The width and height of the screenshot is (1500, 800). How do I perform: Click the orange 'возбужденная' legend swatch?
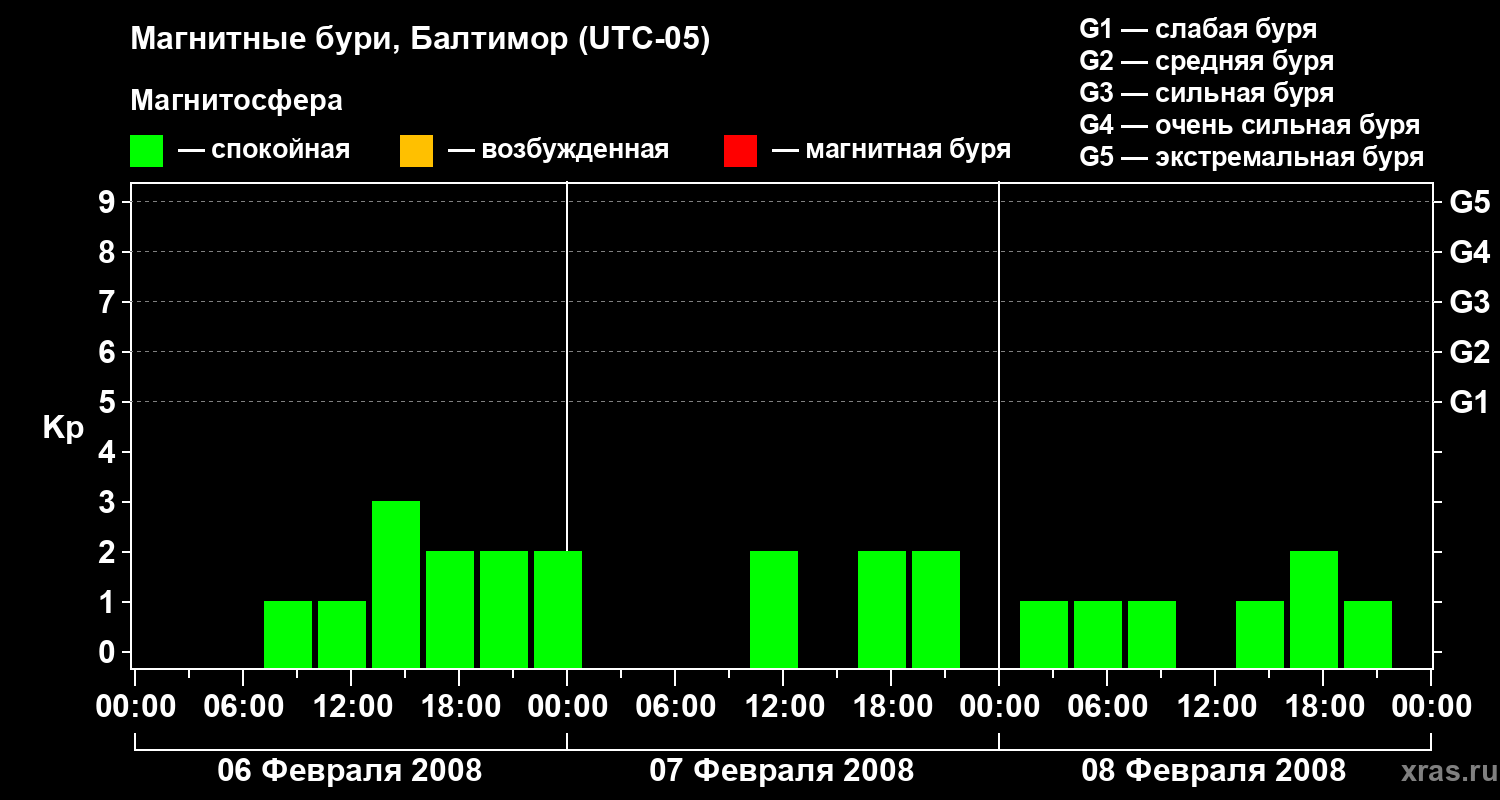pyautogui.click(x=416, y=151)
